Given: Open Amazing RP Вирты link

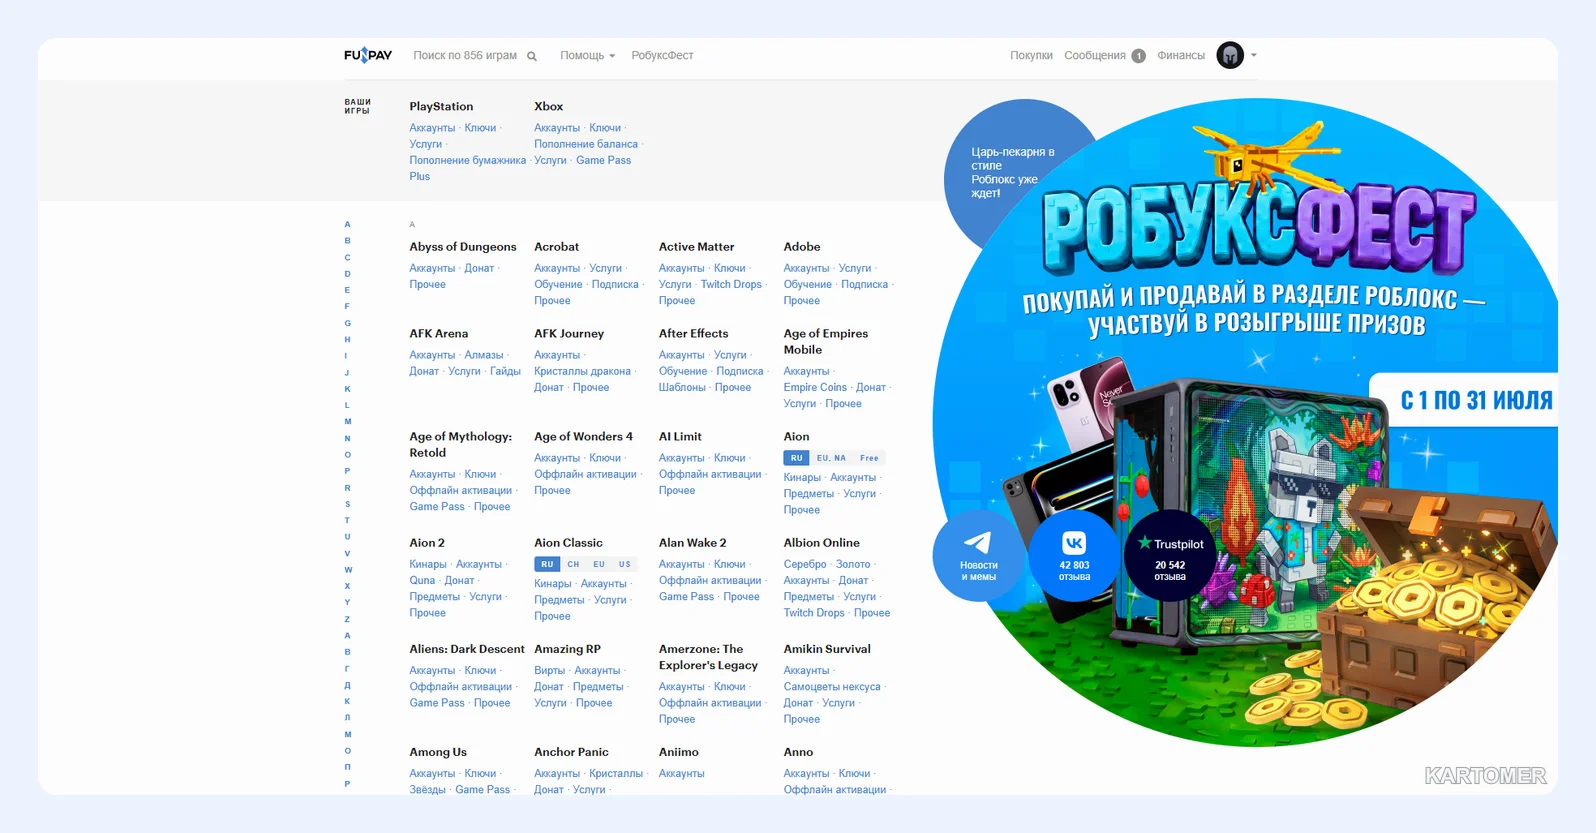Looking at the screenshot, I should pyautogui.click(x=549, y=671).
